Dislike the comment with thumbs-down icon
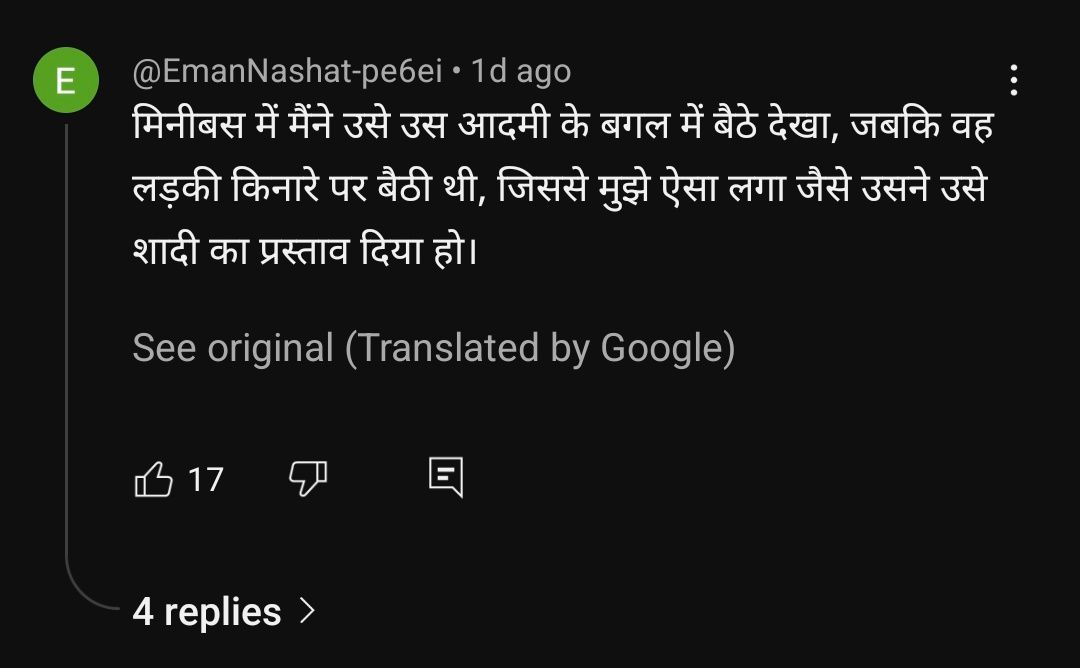This screenshot has width=1080, height=668. point(308,479)
